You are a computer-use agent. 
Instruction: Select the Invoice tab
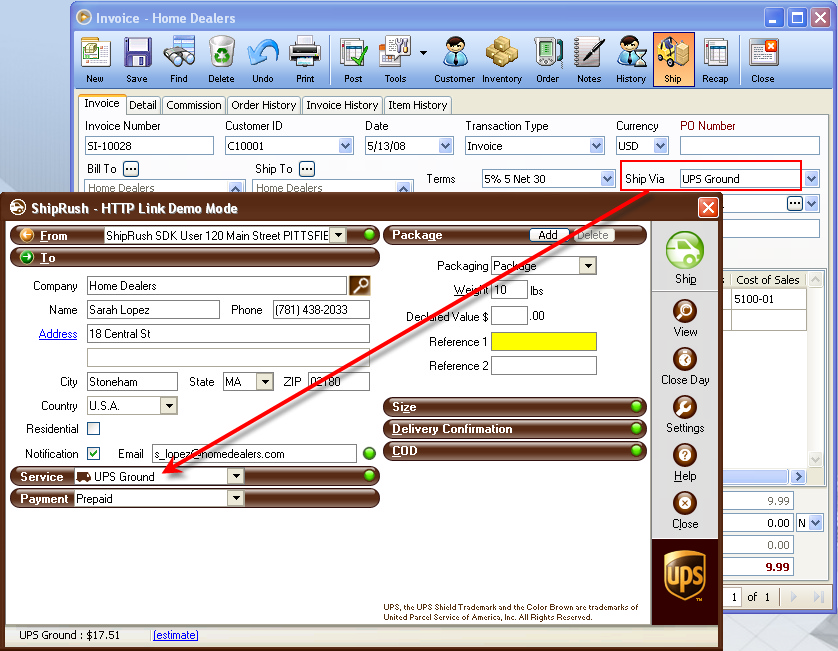pyautogui.click(x=102, y=104)
